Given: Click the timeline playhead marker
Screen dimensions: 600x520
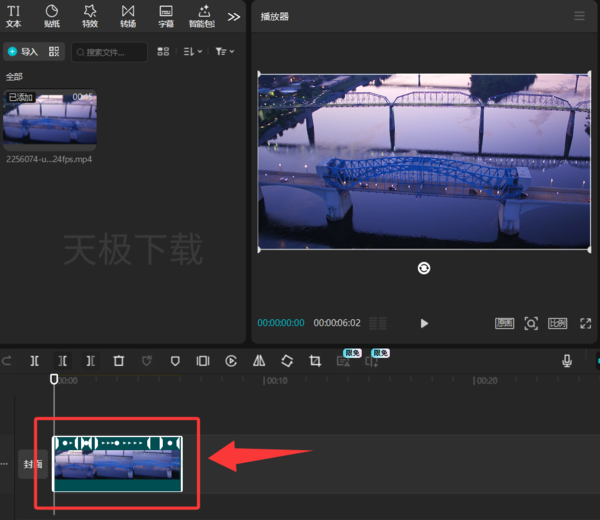Looking at the screenshot, I should point(54,379).
